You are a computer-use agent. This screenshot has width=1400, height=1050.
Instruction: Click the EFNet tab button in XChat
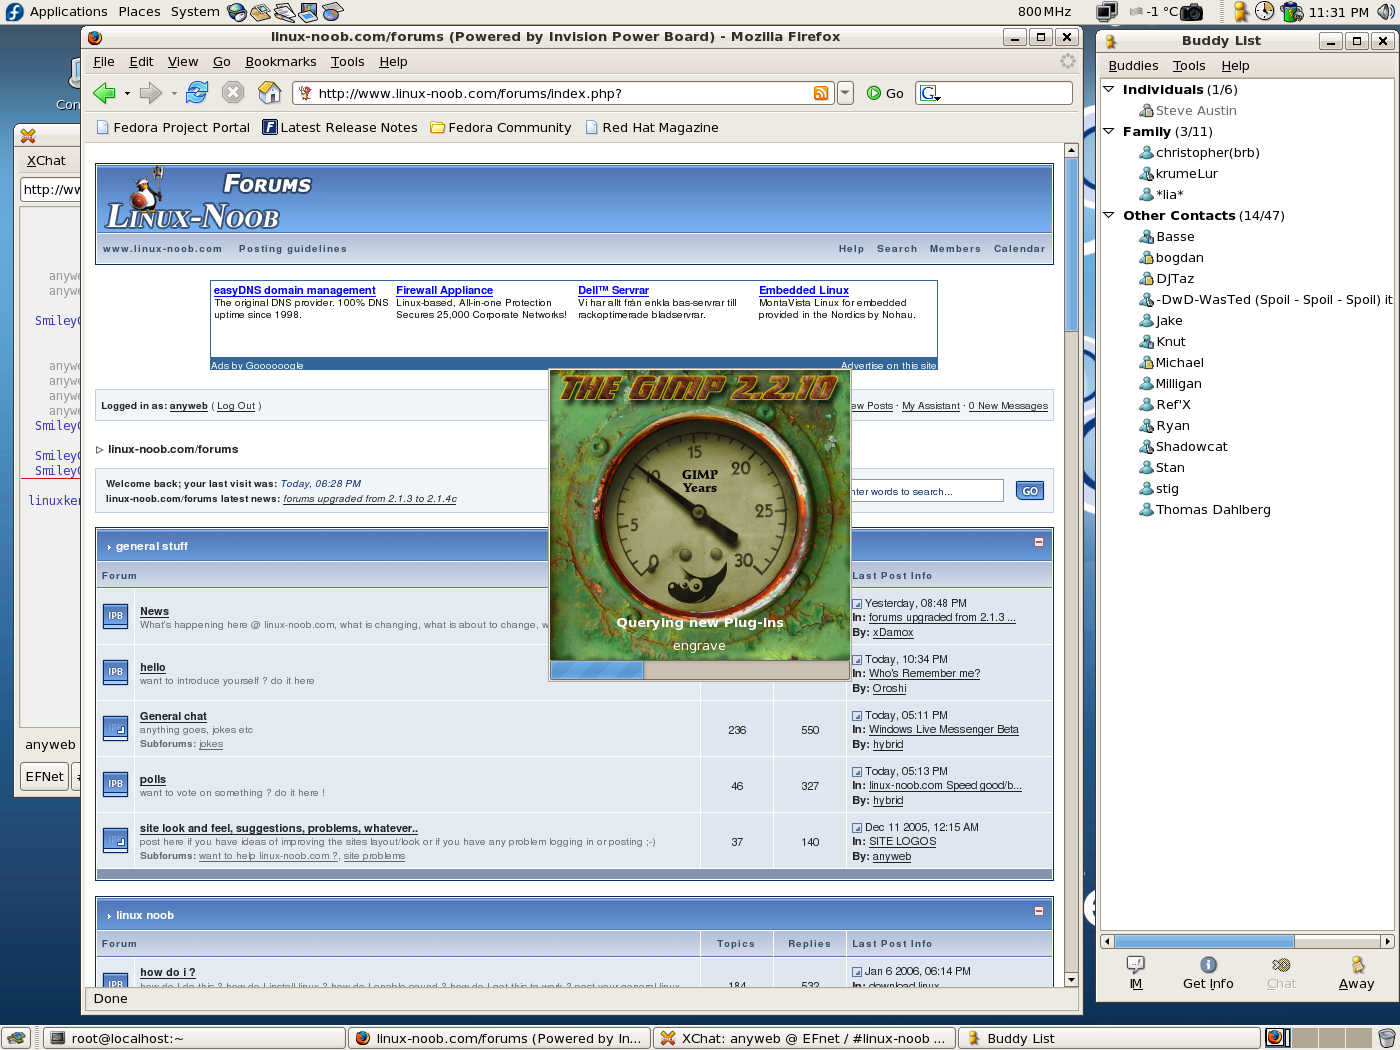coord(44,776)
